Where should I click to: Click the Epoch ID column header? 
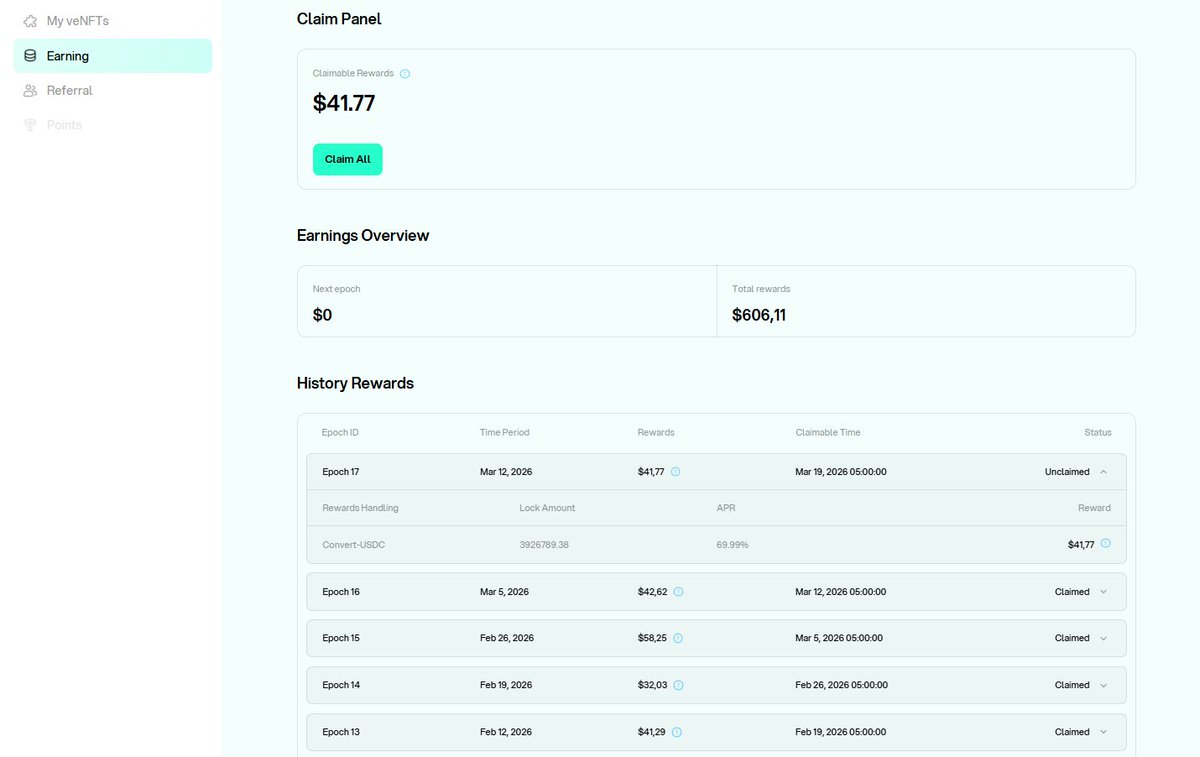click(x=340, y=433)
